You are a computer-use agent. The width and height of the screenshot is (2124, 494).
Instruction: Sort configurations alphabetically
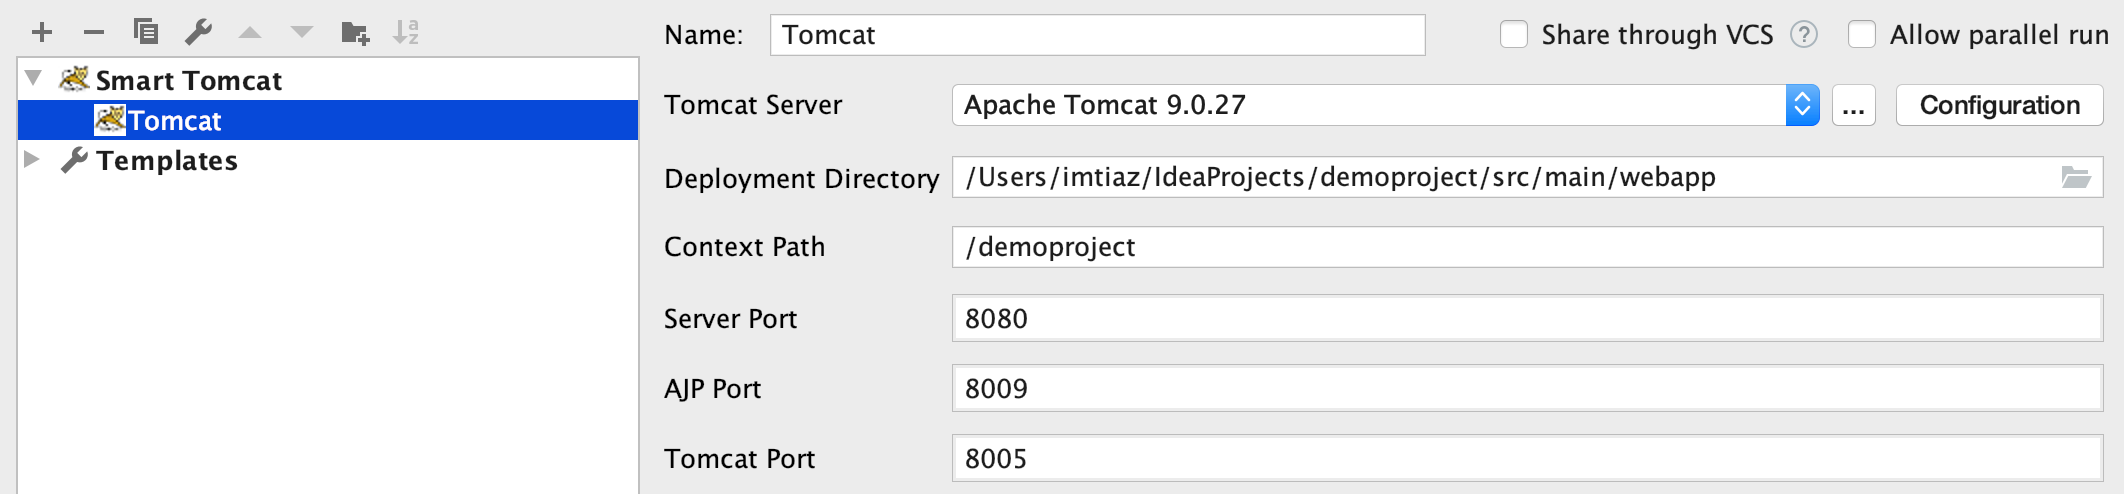pyautogui.click(x=406, y=33)
